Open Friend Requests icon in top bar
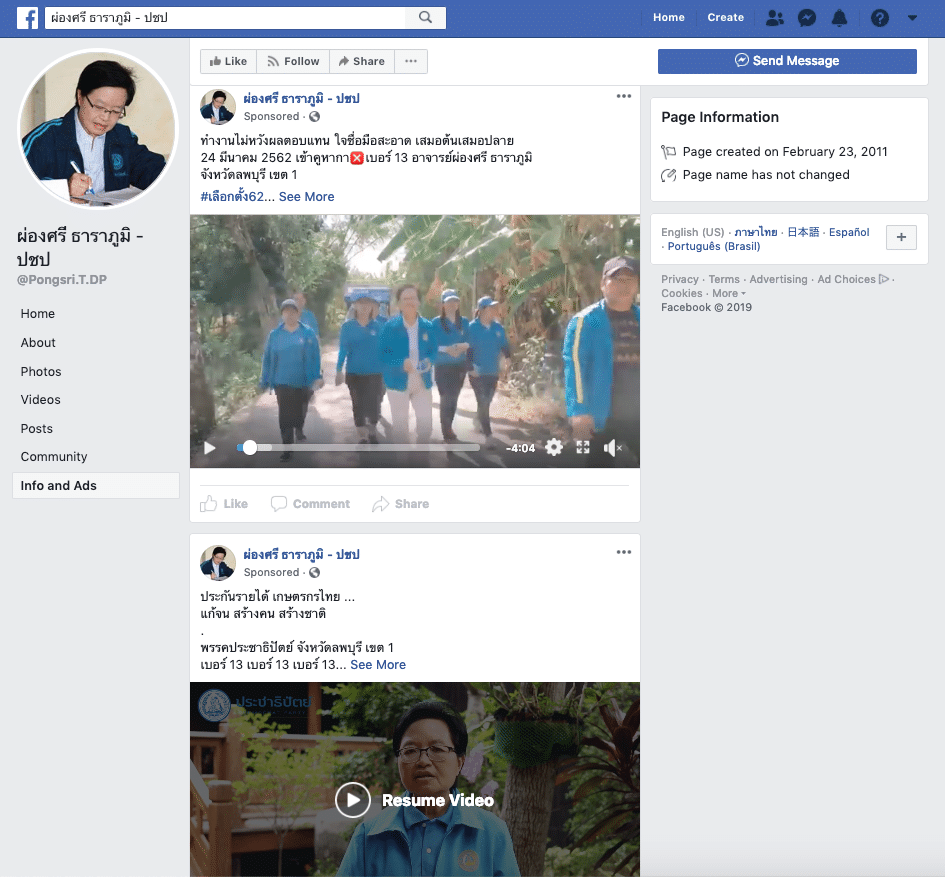 (774, 17)
